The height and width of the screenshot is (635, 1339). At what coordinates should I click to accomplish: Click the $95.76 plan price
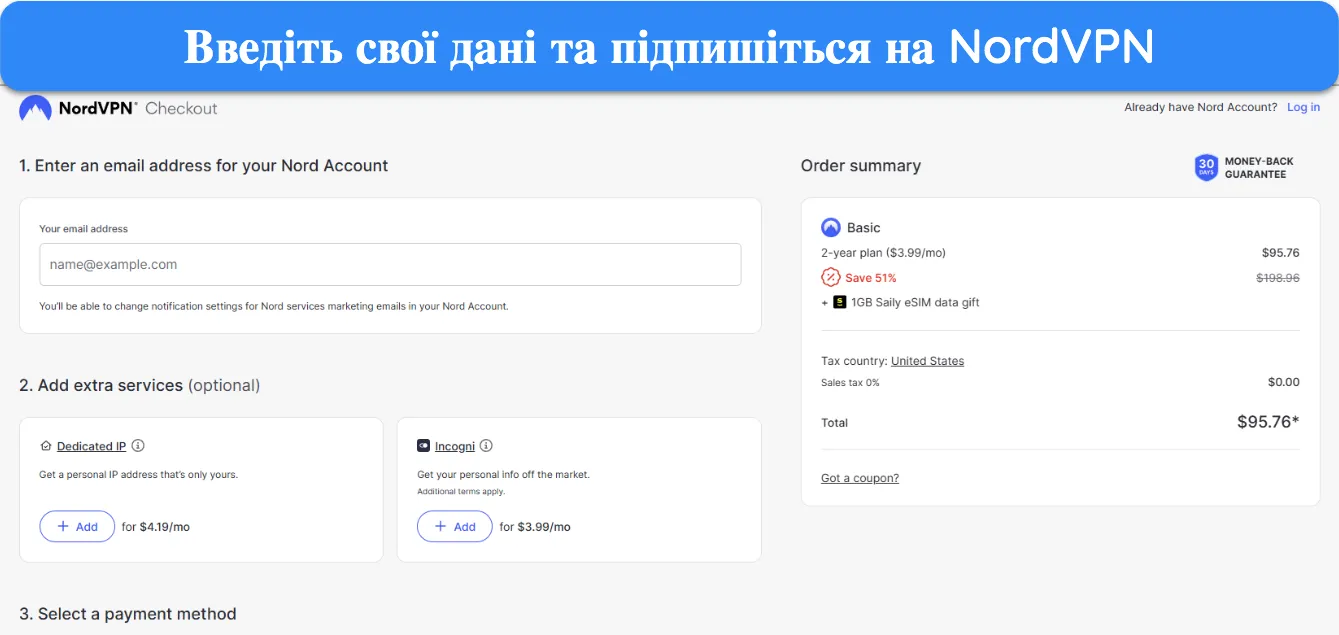coord(1281,253)
